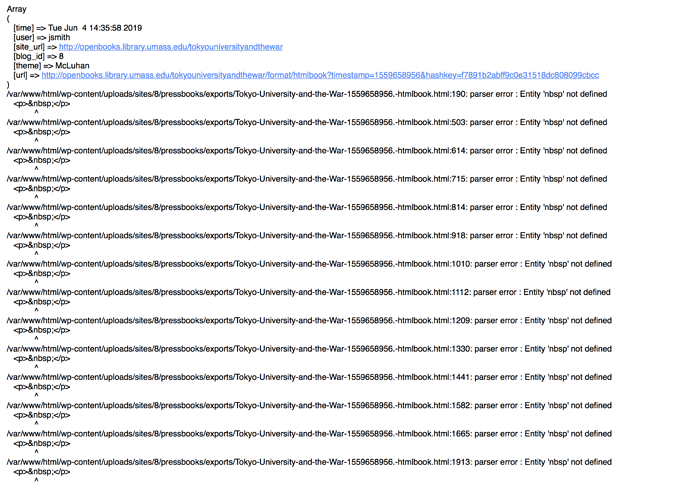This screenshot has height=499, width=686.
Task: Click the '[url] =>' key label
Action: click(x=26, y=75)
